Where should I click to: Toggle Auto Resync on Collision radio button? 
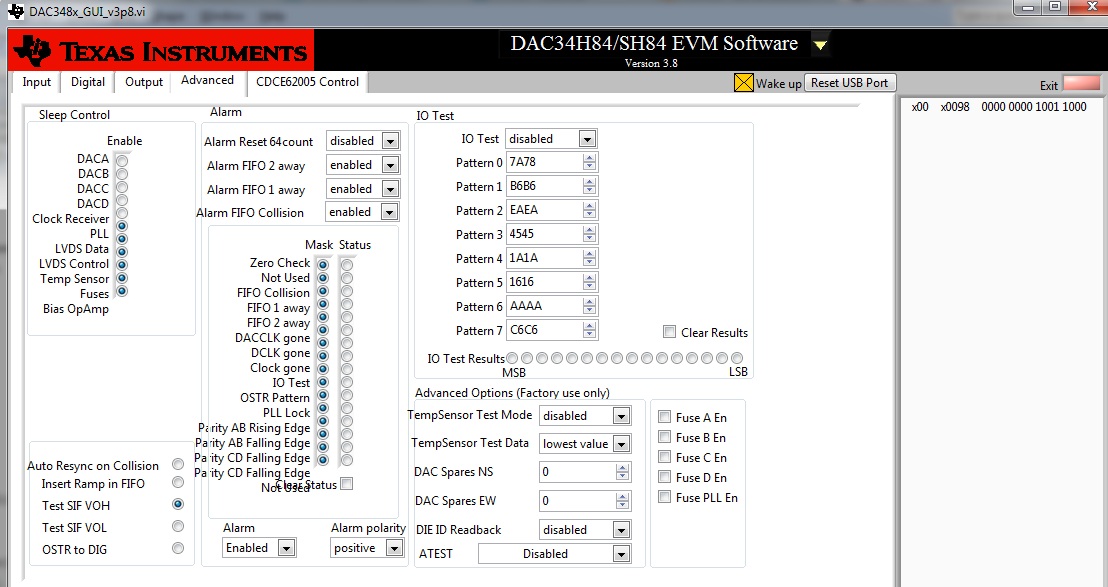(x=178, y=464)
